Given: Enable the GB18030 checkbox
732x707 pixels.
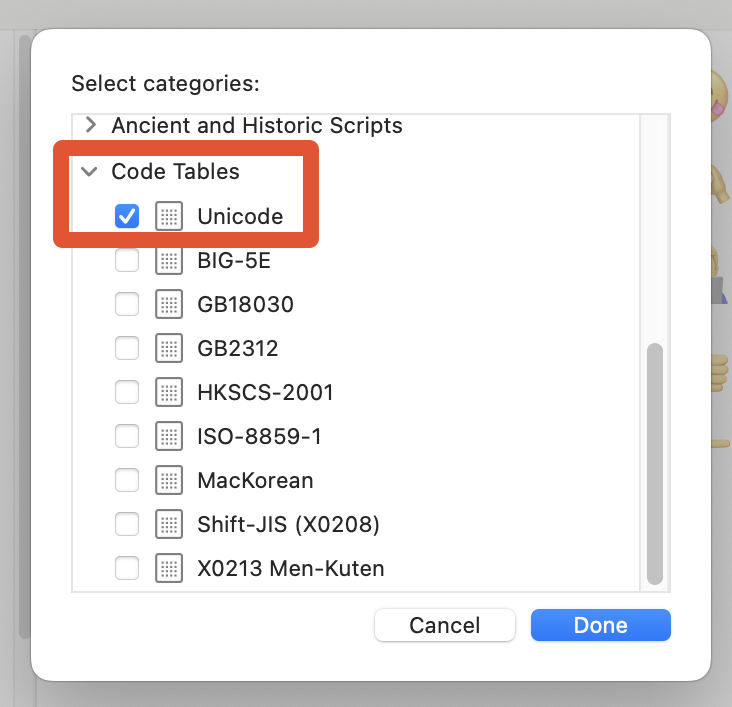Looking at the screenshot, I should 127,304.
